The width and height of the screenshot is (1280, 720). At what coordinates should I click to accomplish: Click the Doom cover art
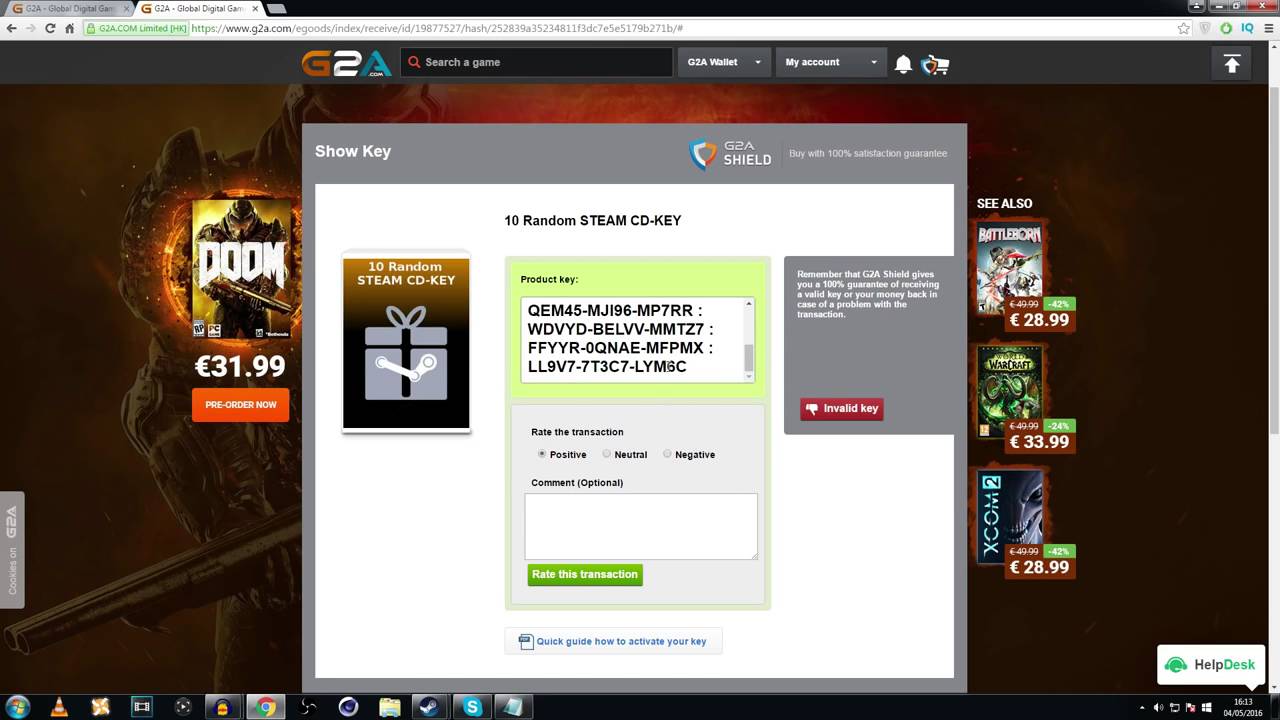241,269
